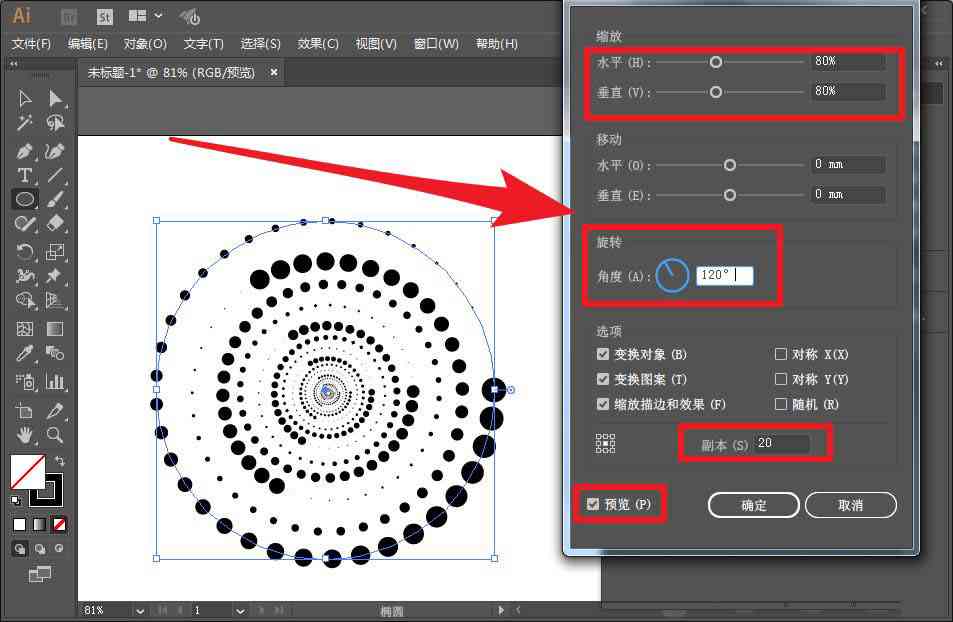Open the 效果(C) menu
The width and height of the screenshot is (953, 622).
318,44
